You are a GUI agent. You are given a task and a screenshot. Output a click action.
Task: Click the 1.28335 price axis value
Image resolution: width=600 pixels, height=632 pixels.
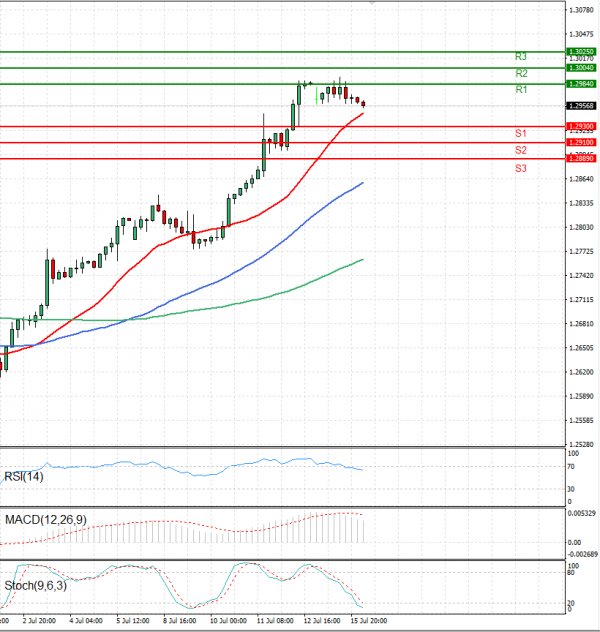tap(581, 203)
